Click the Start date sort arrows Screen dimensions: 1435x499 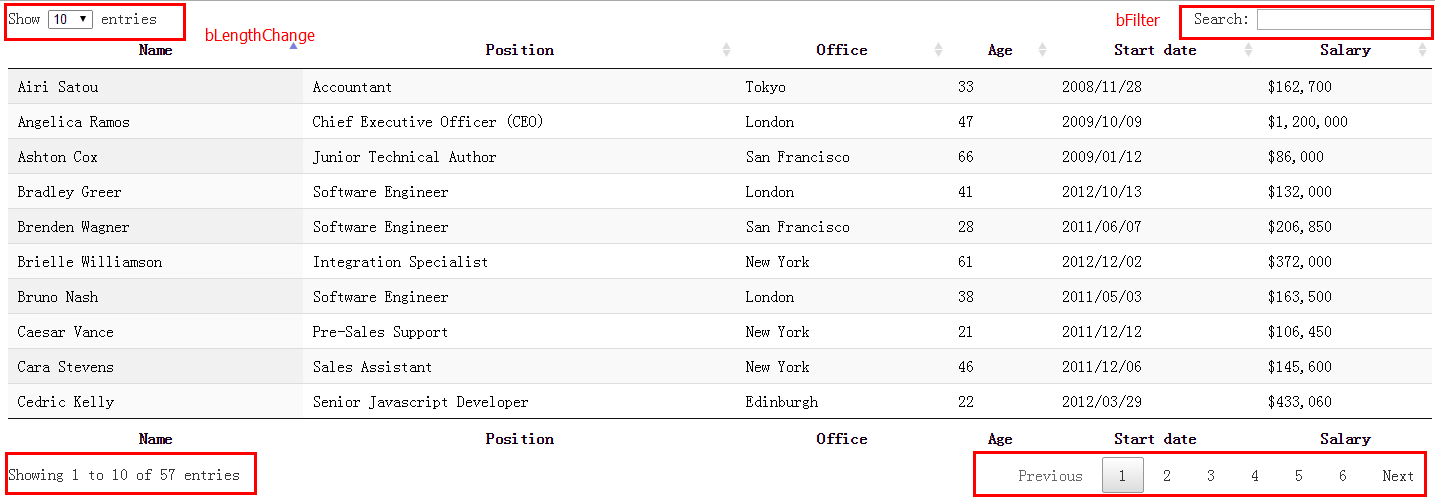tap(1248, 50)
